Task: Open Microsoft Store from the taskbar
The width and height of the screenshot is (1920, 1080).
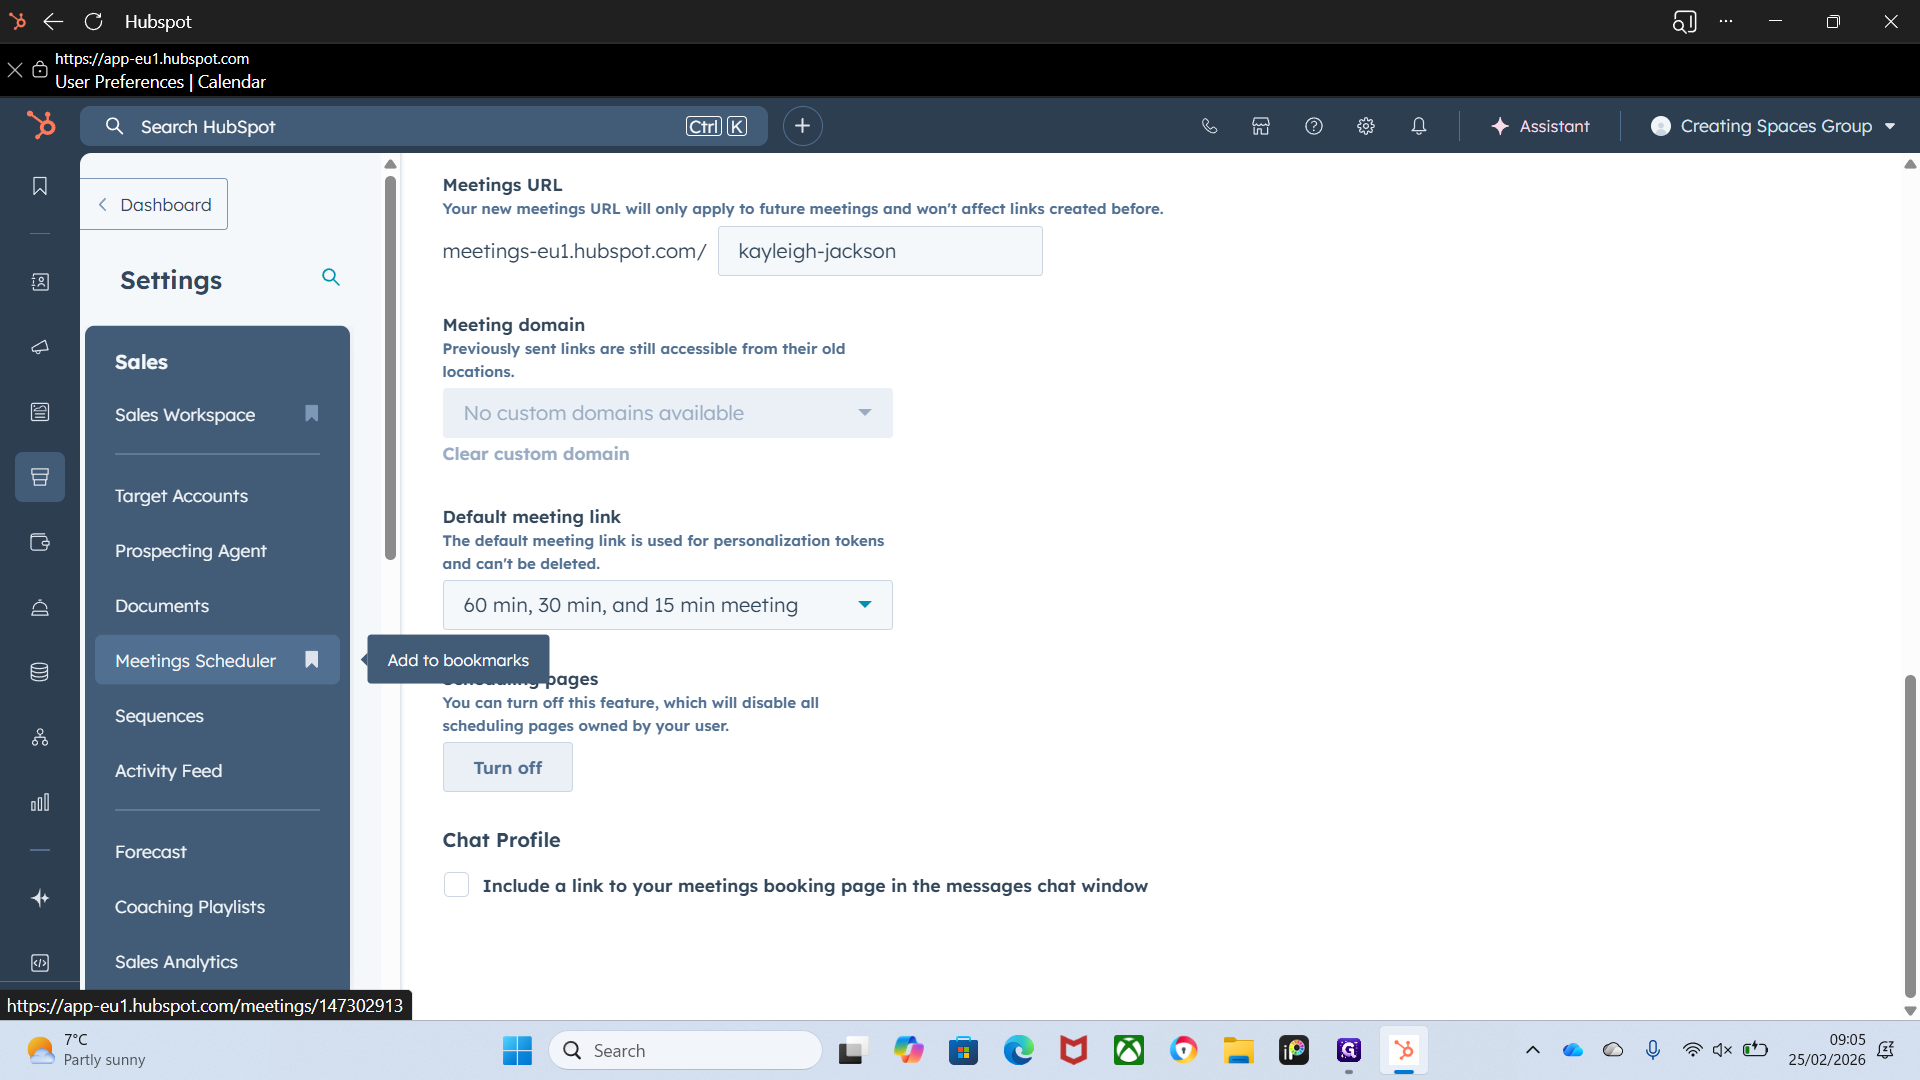Action: [x=963, y=1050]
